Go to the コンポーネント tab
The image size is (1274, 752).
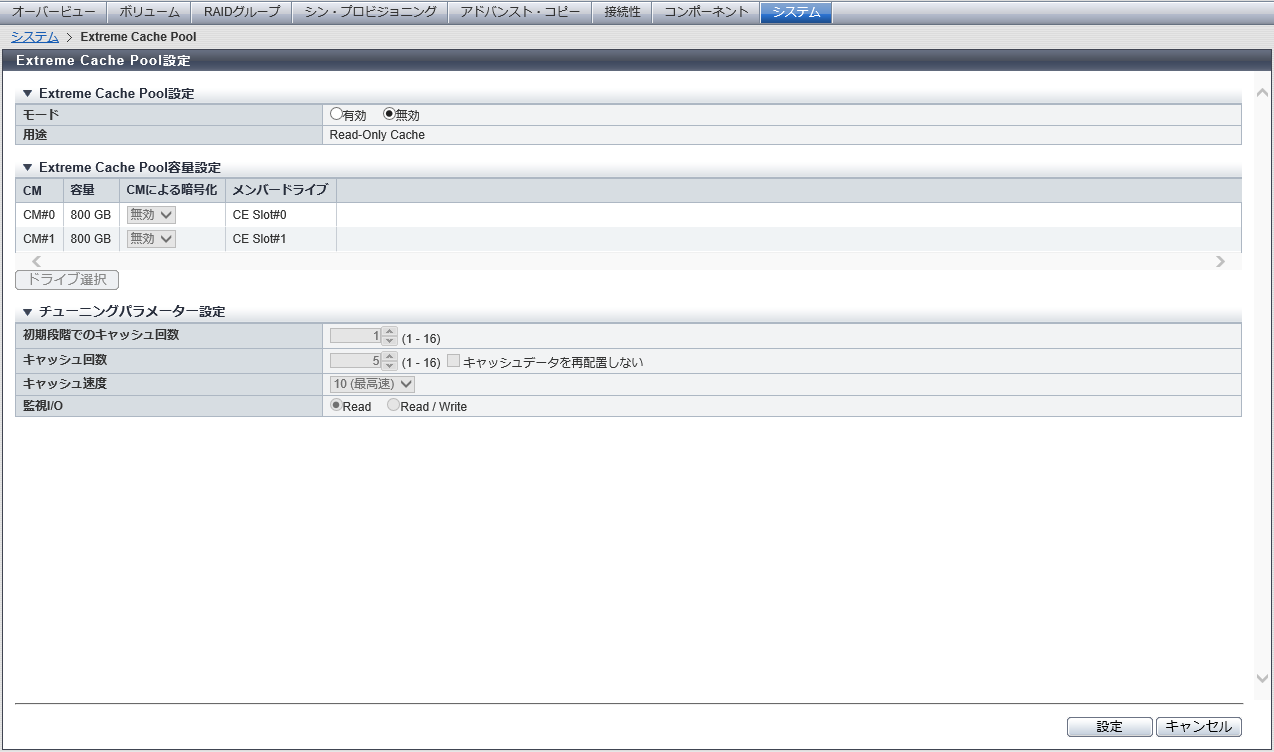coord(706,12)
